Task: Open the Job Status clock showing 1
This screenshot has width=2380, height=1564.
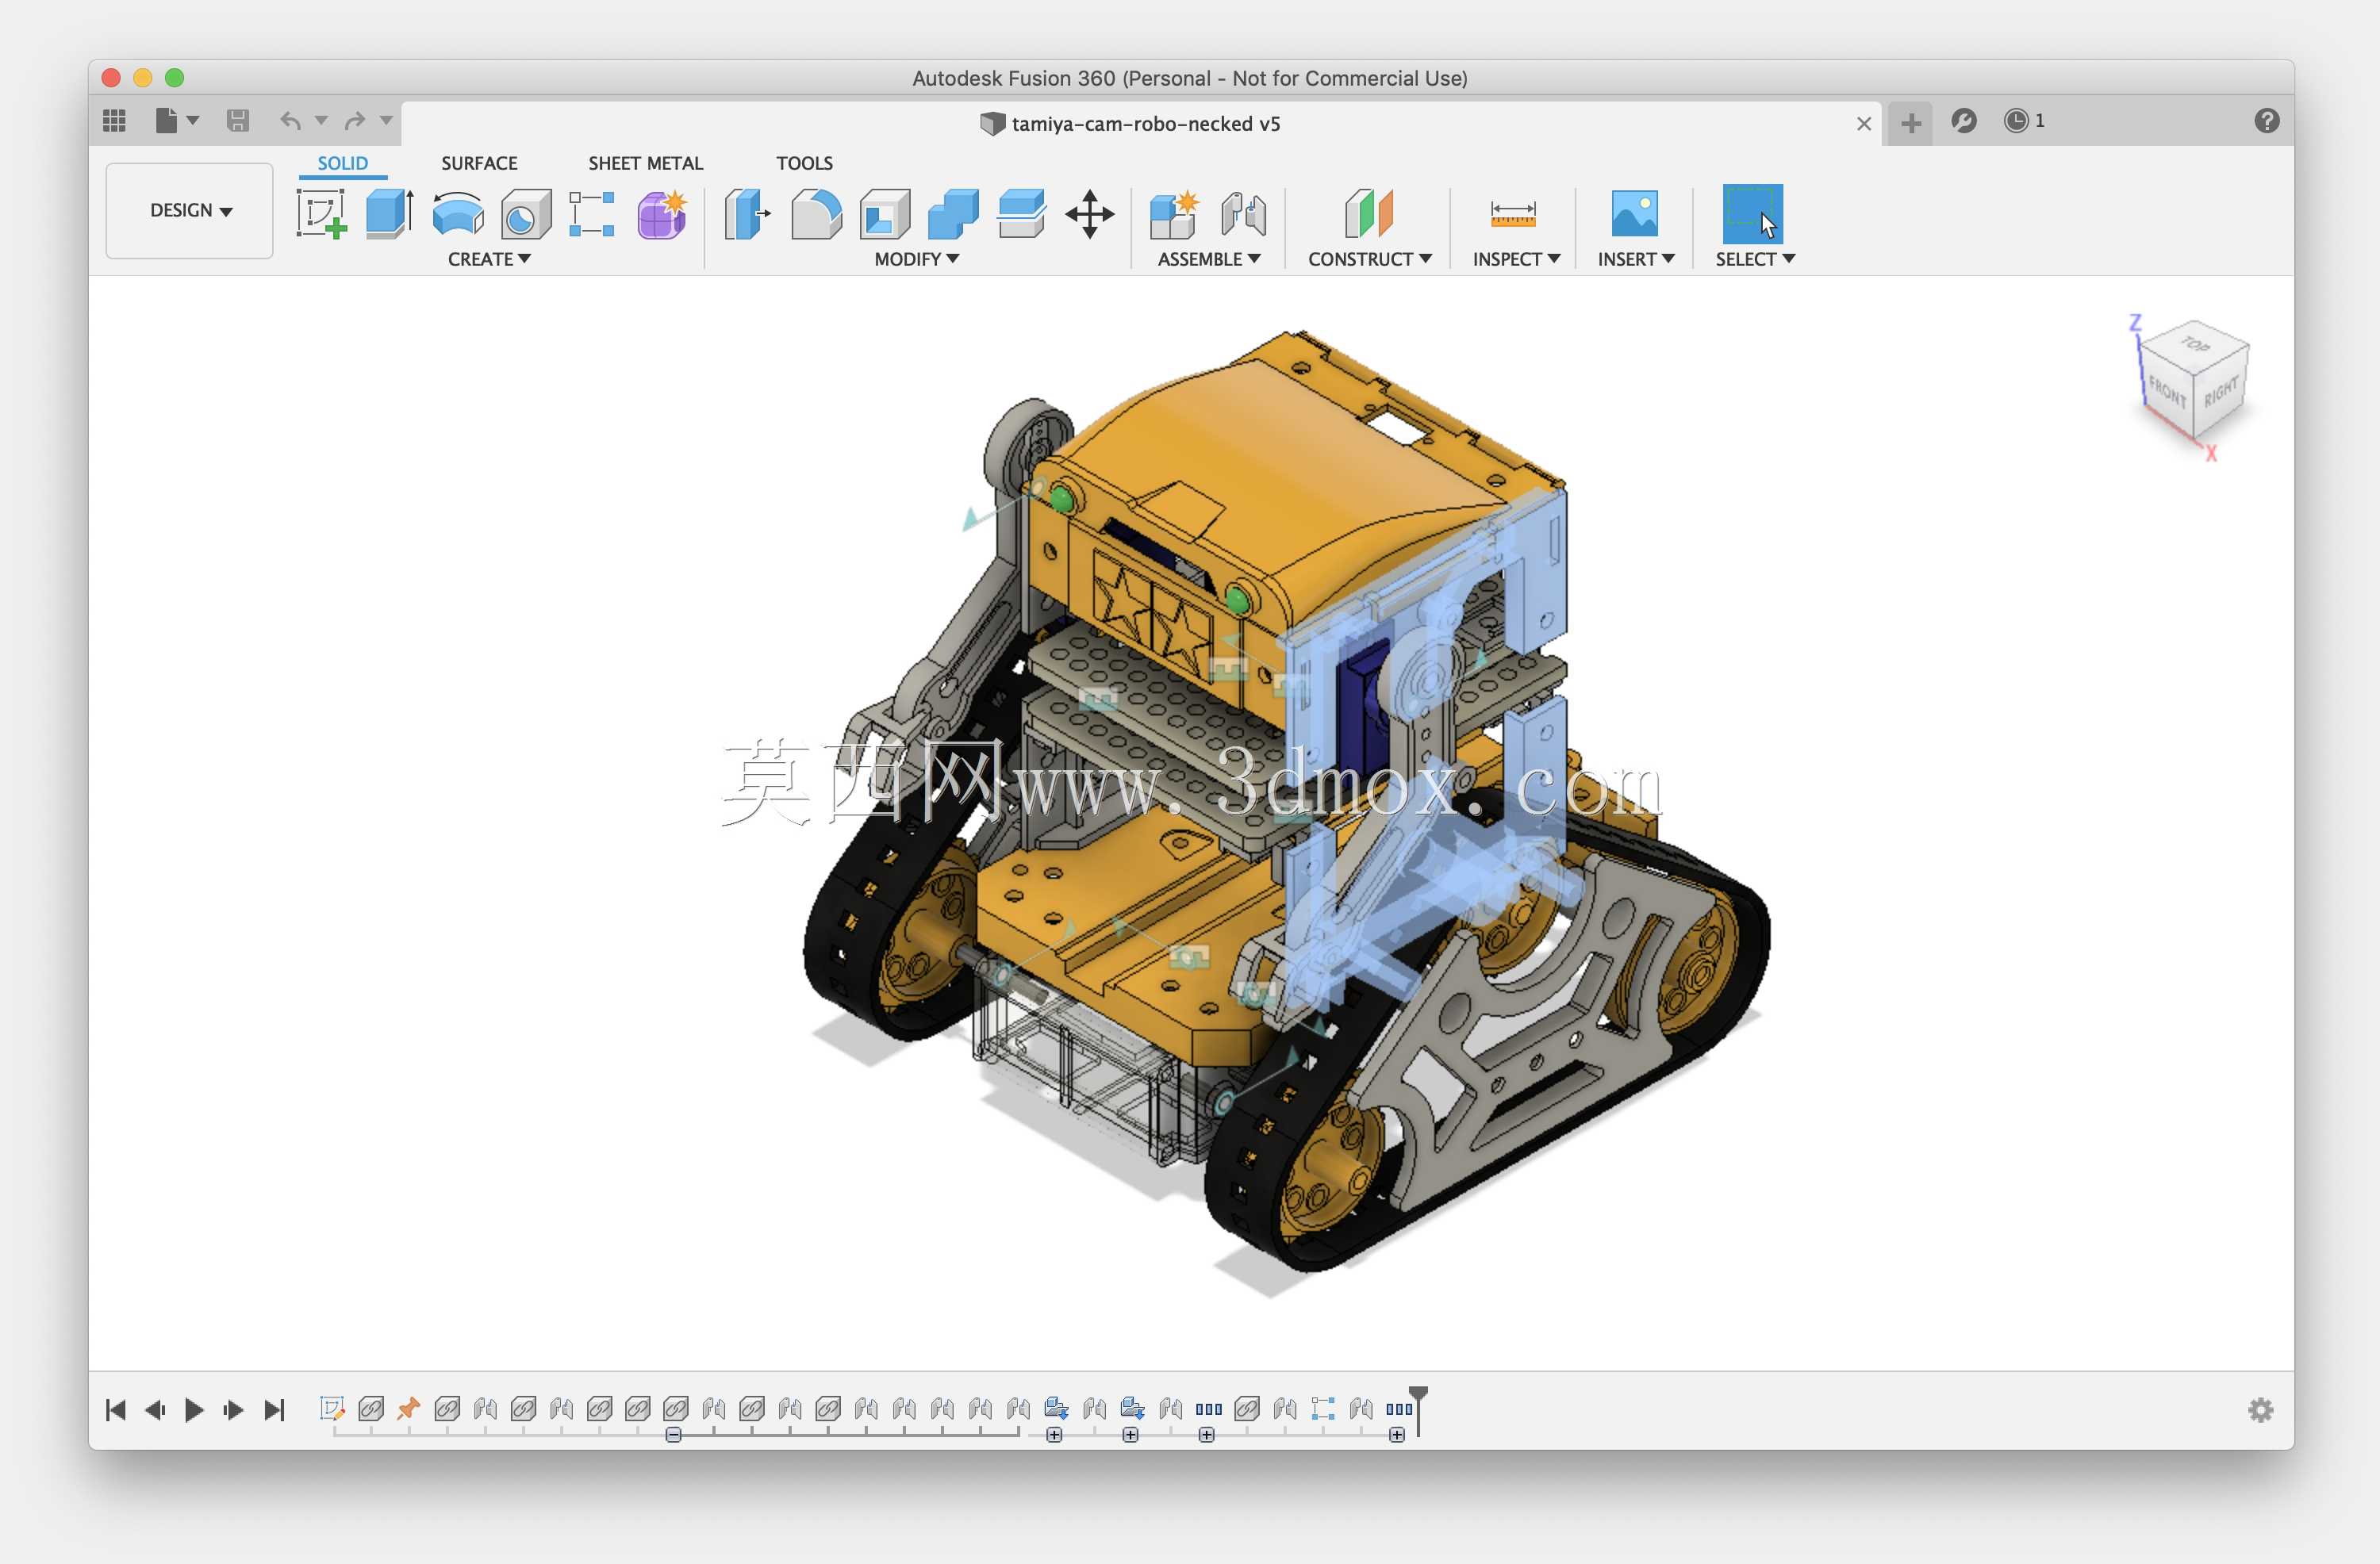Action: [x=2024, y=121]
